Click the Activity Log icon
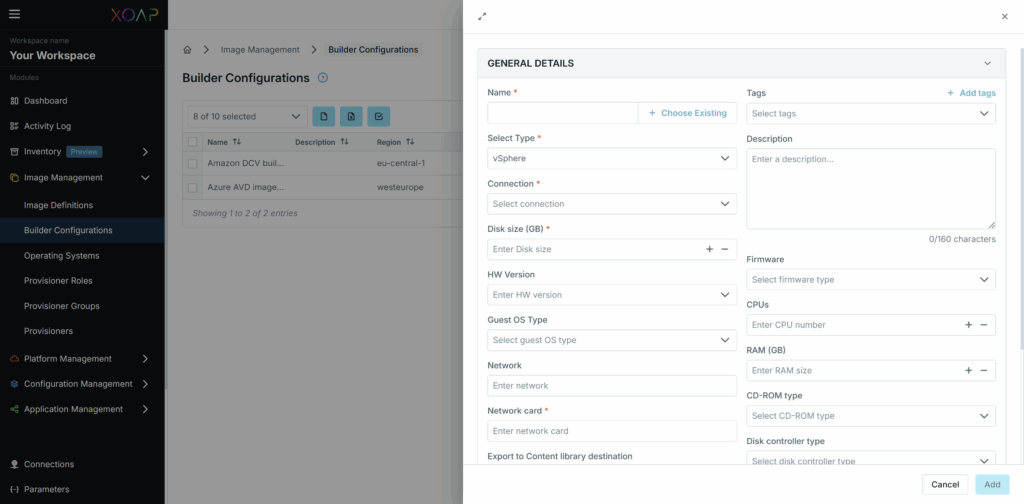1024x504 pixels. click(x=14, y=126)
